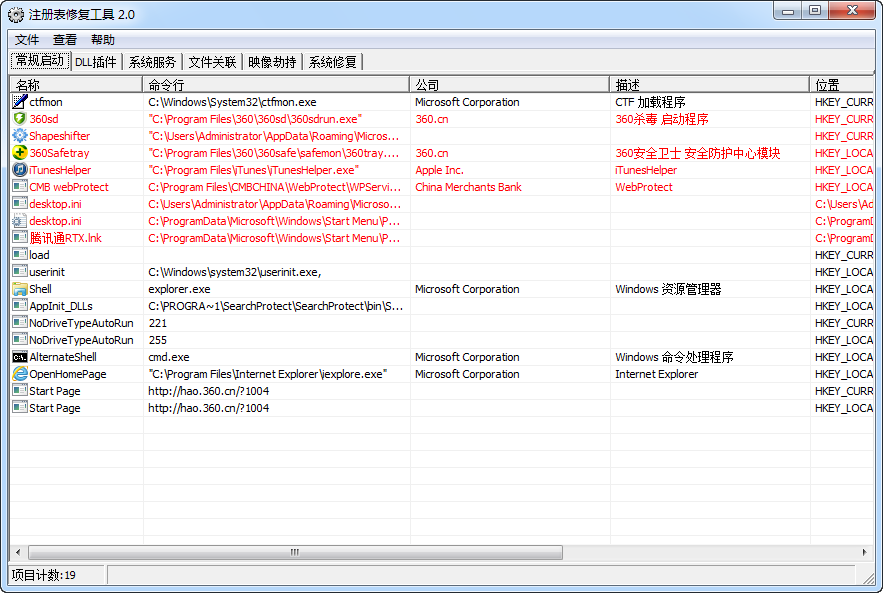The width and height of the screenshot is (883, 593).
Task: Select the load entry name
Action: tap(39, 255)
